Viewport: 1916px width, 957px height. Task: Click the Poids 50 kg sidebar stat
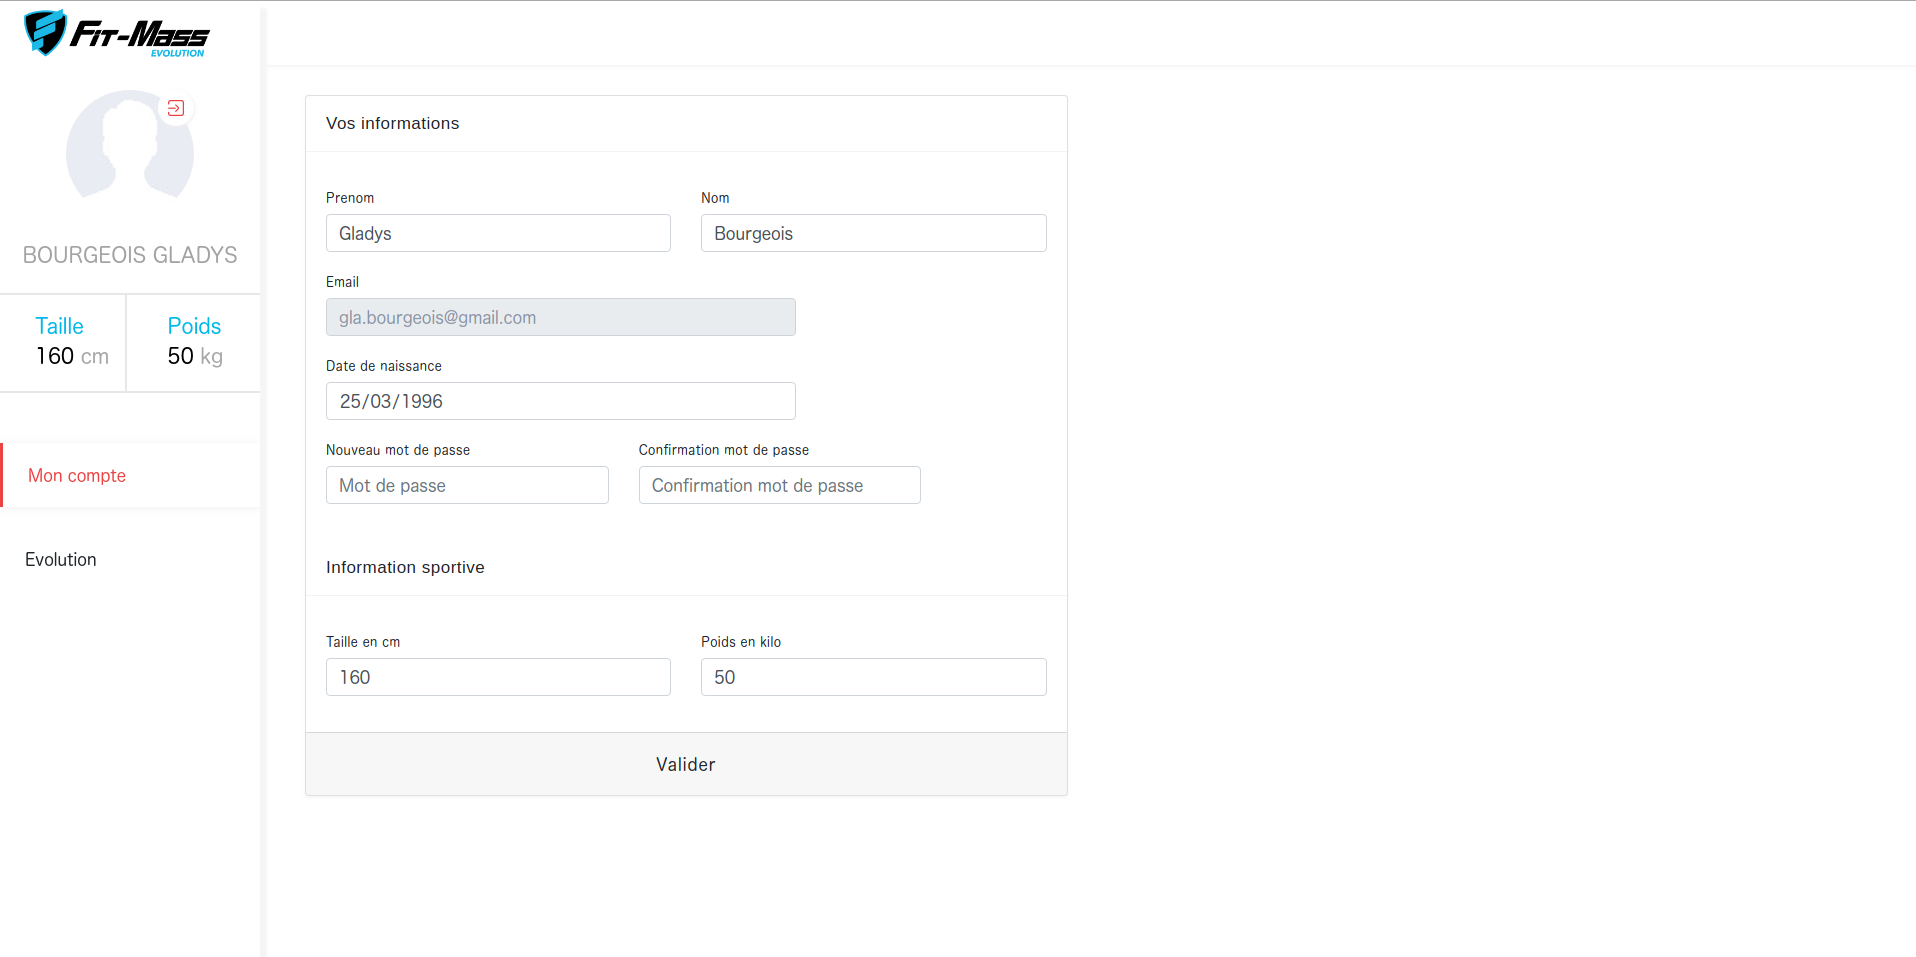click(x=194, y=342)
